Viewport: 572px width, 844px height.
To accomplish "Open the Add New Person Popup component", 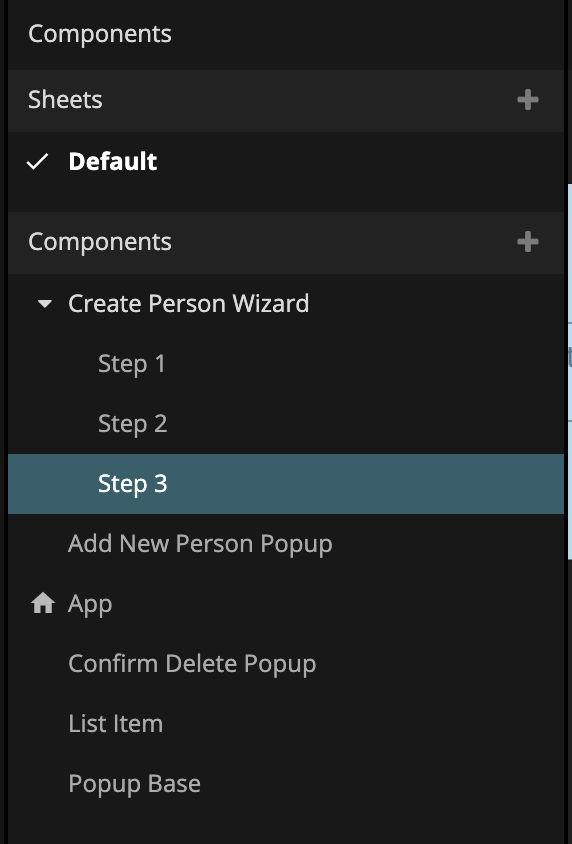I will coord(200,544).
